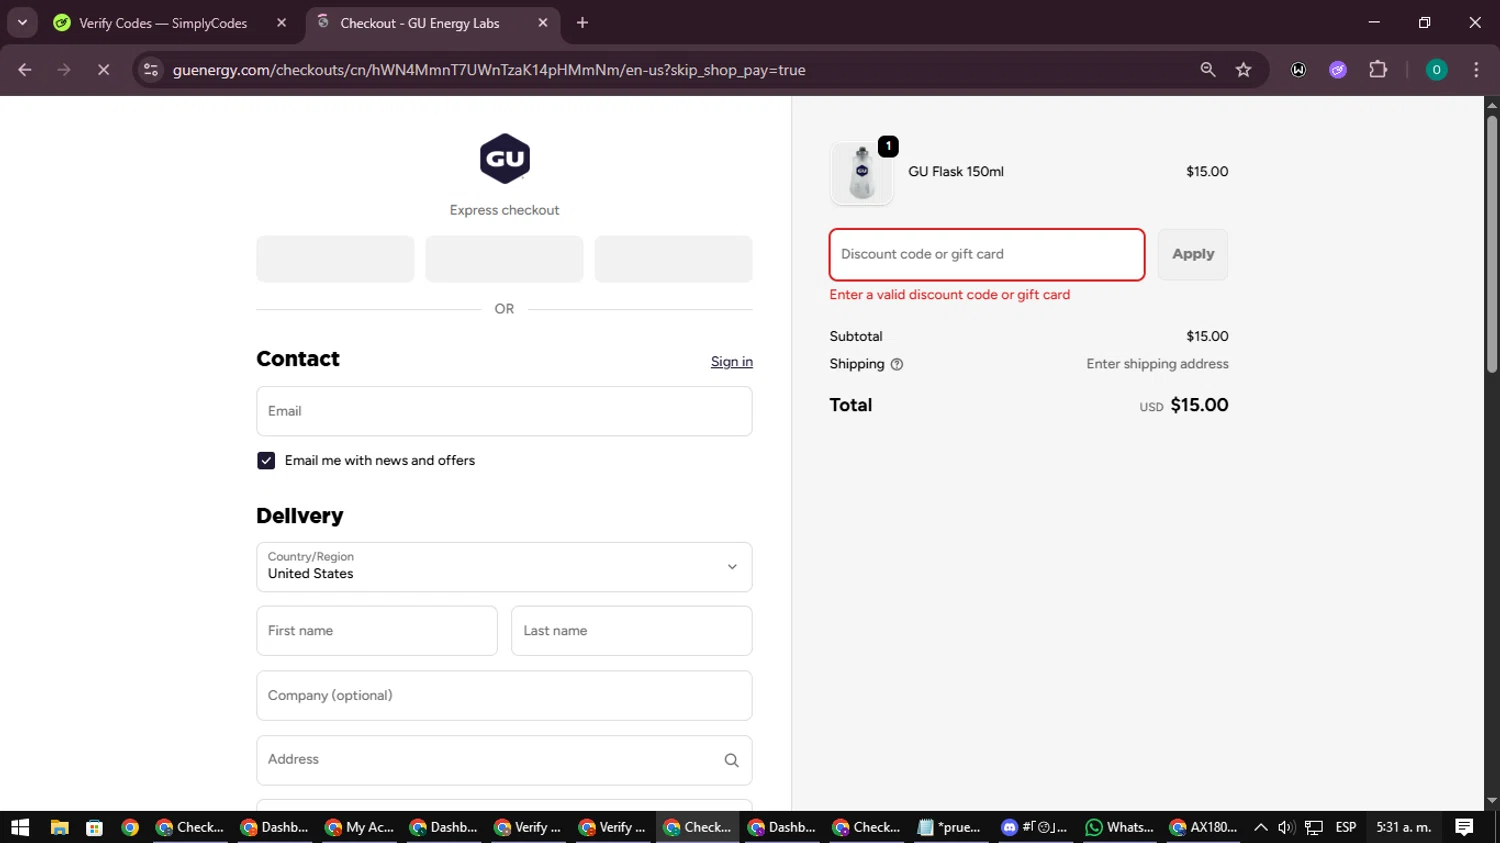Image resolution: width=1500 pixels, height=843 pixels.
Task: Click the Last name field
Action: tap(632, 631)
